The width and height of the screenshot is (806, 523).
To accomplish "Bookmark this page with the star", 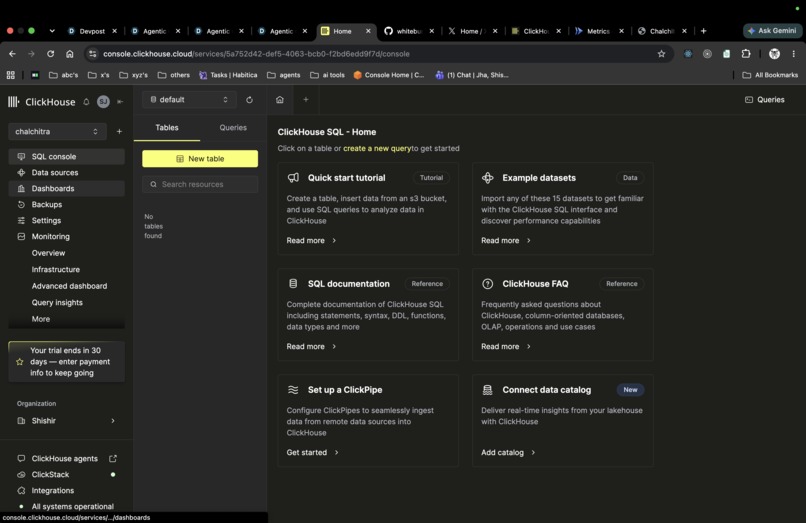I will [661, 53].
